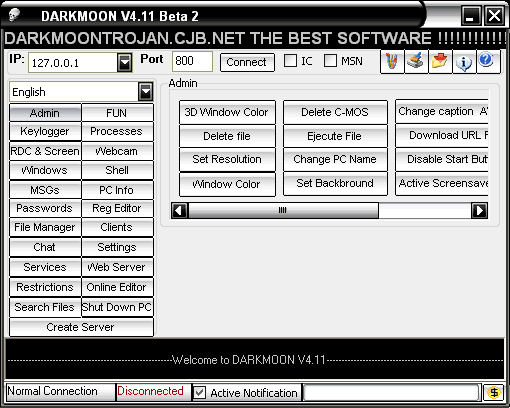Click the paintbrush cleaner icon

(x=416, y=62)
